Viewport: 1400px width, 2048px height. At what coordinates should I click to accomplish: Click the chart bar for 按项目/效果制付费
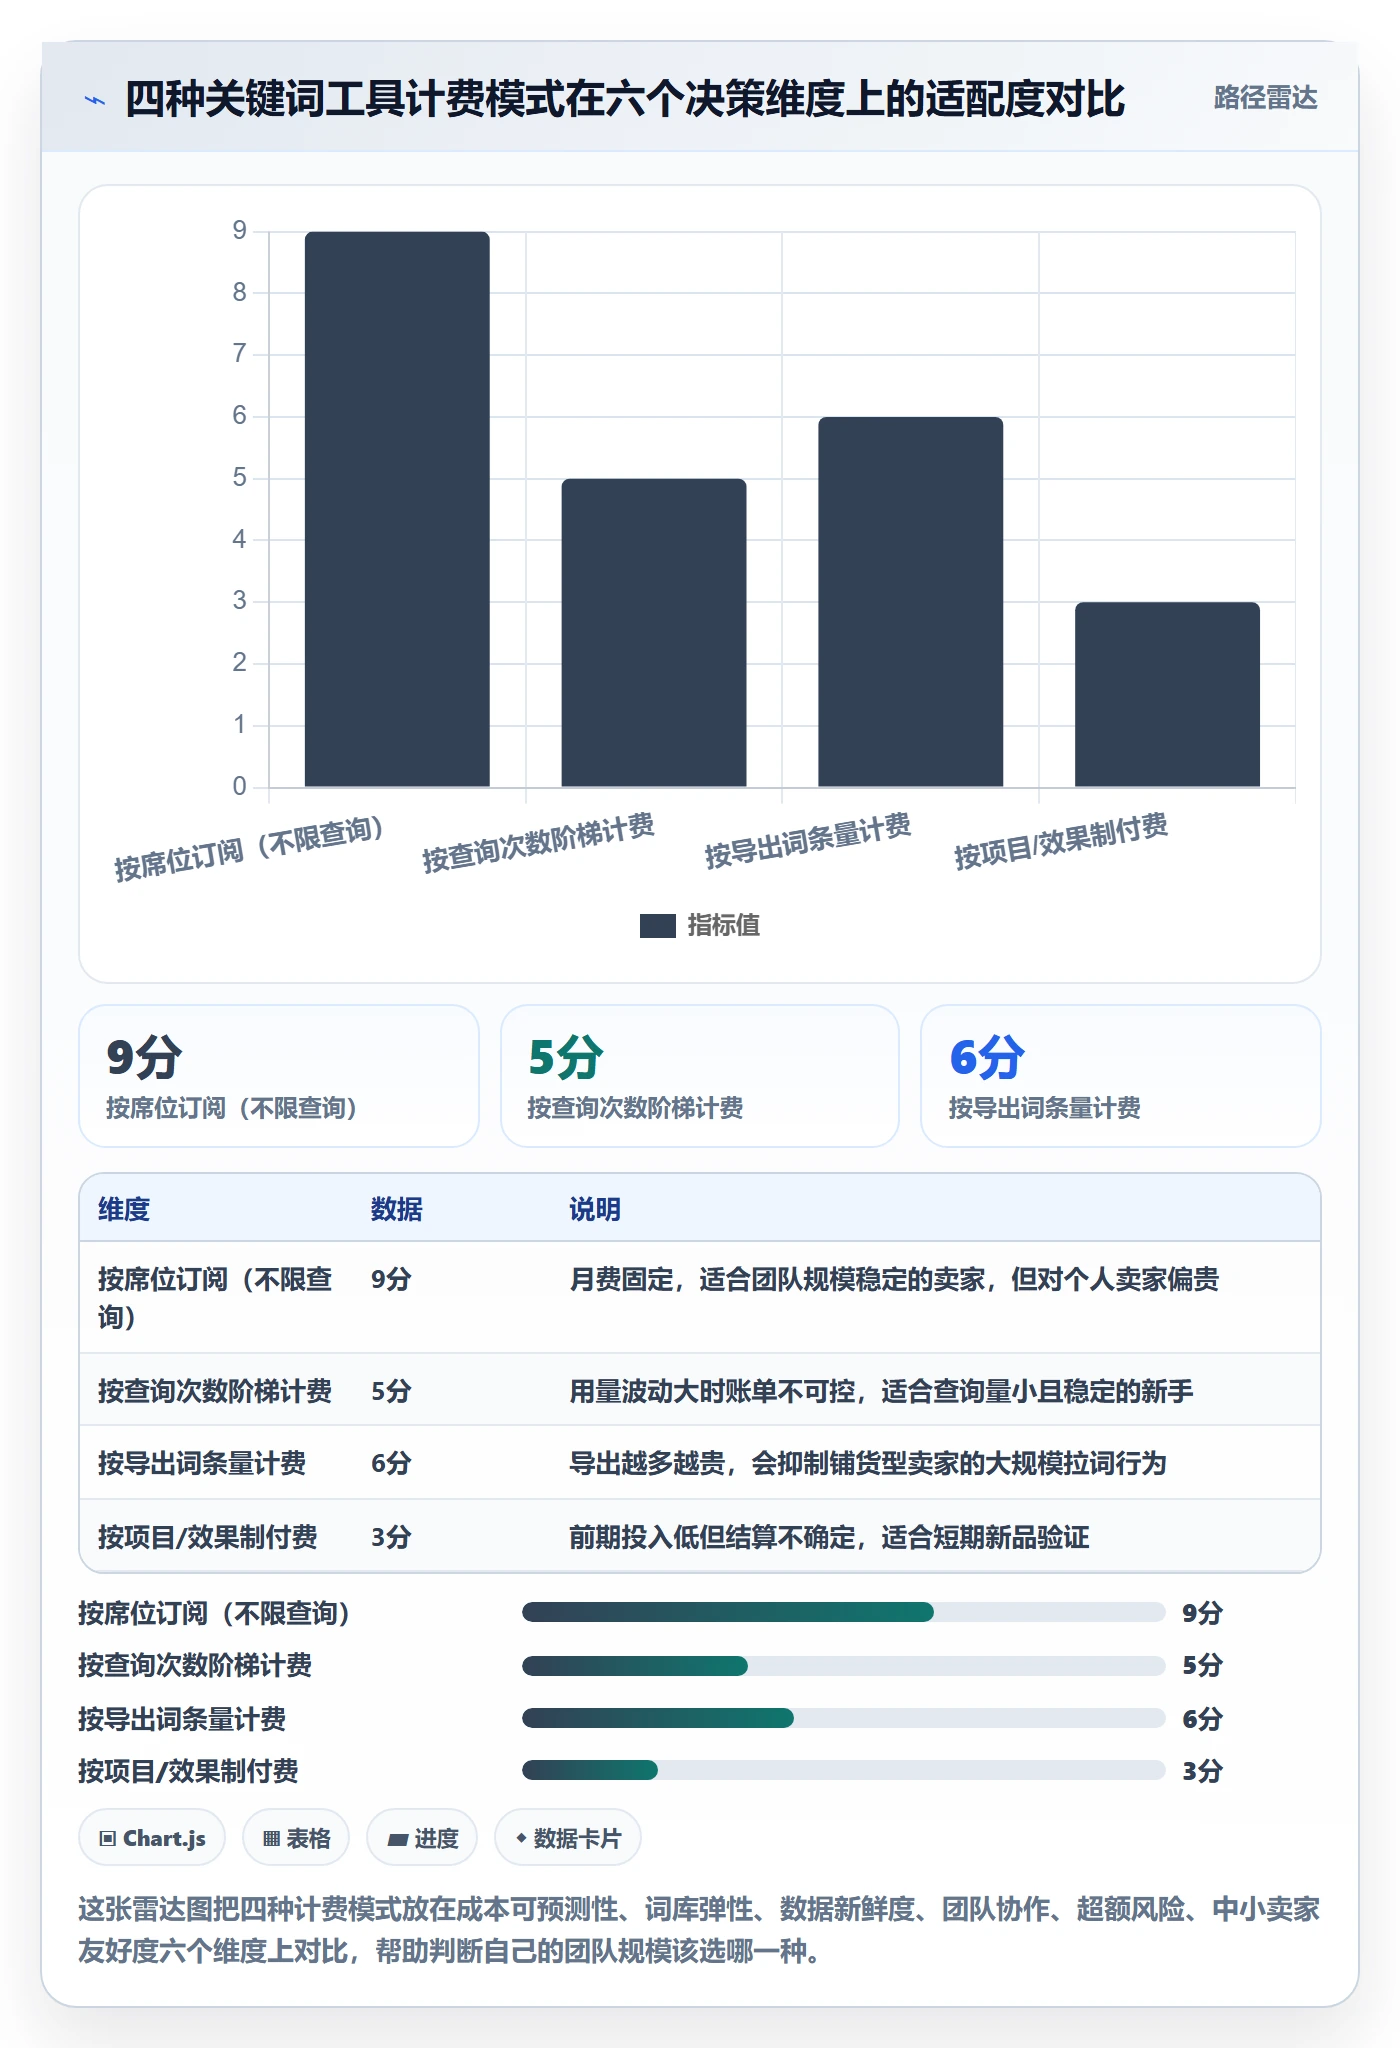1167,694
